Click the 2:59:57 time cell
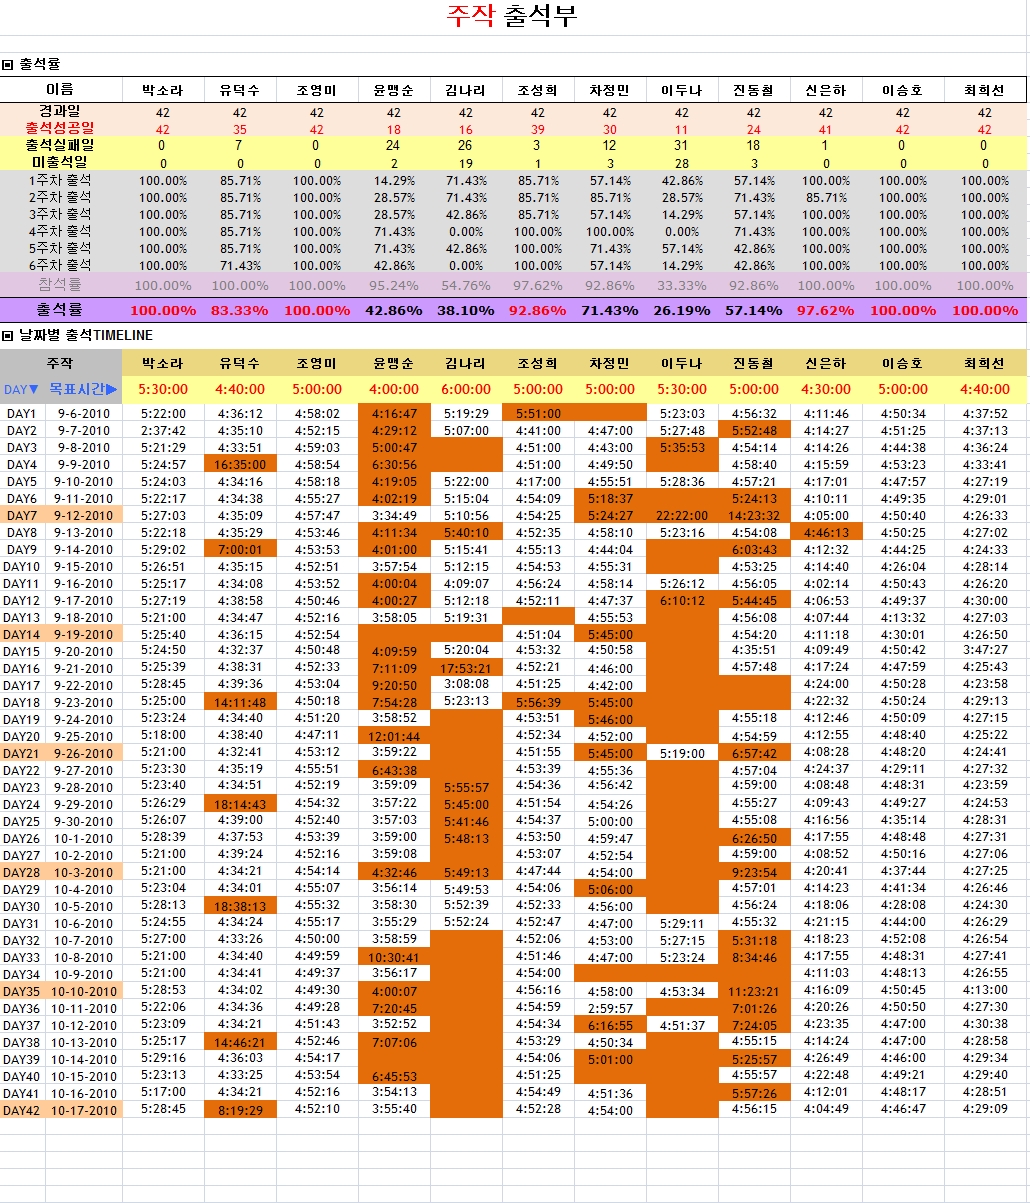Image resolution: width=1030 pixels, height=1203 pixels. [610, 1008]
